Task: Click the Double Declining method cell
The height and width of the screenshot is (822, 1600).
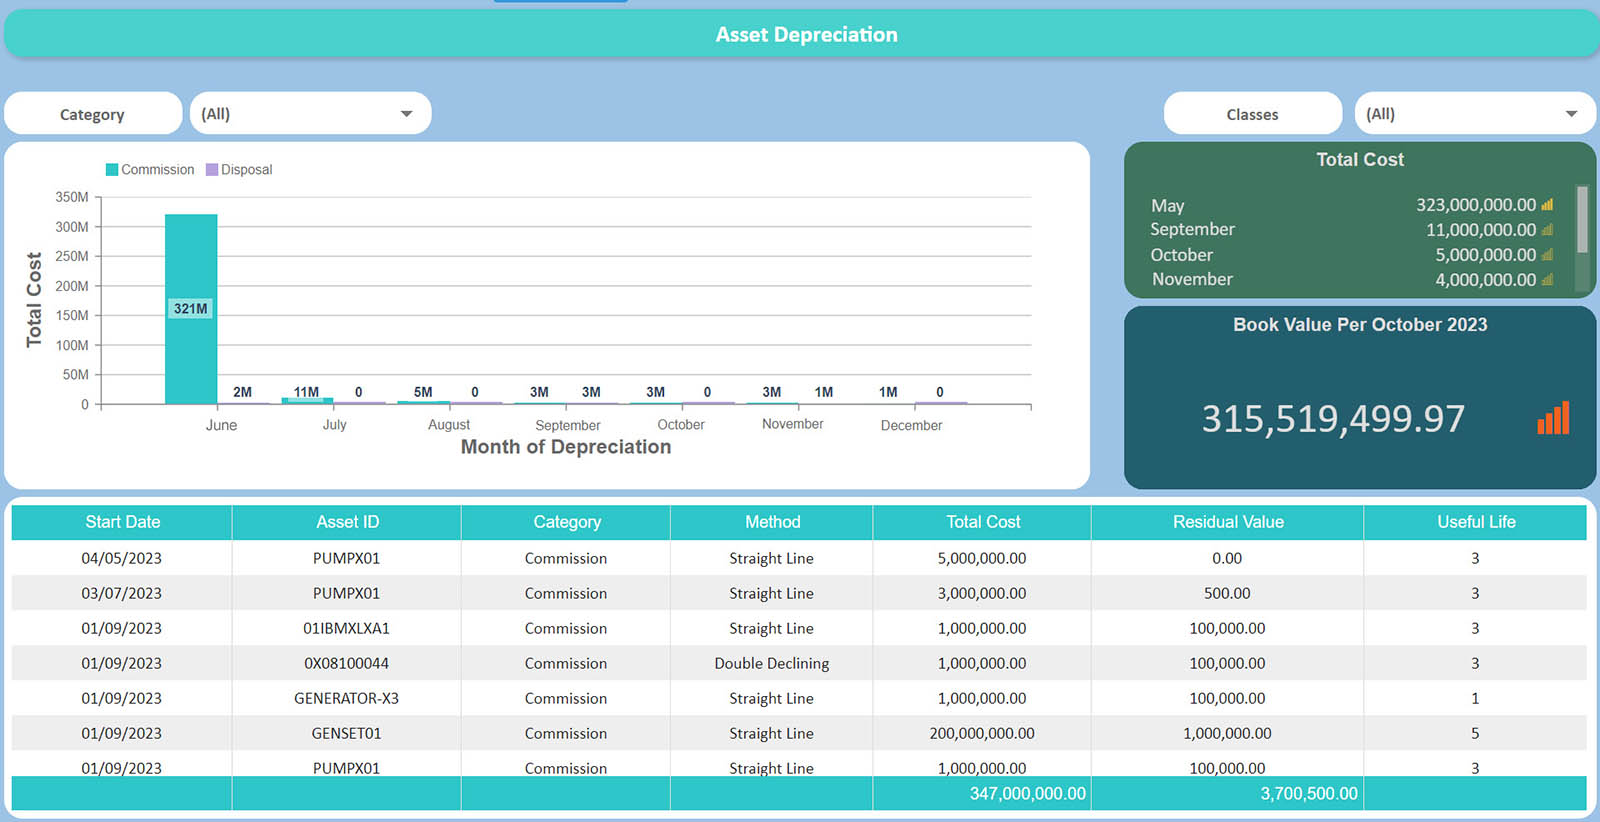Action: point(771,663)
